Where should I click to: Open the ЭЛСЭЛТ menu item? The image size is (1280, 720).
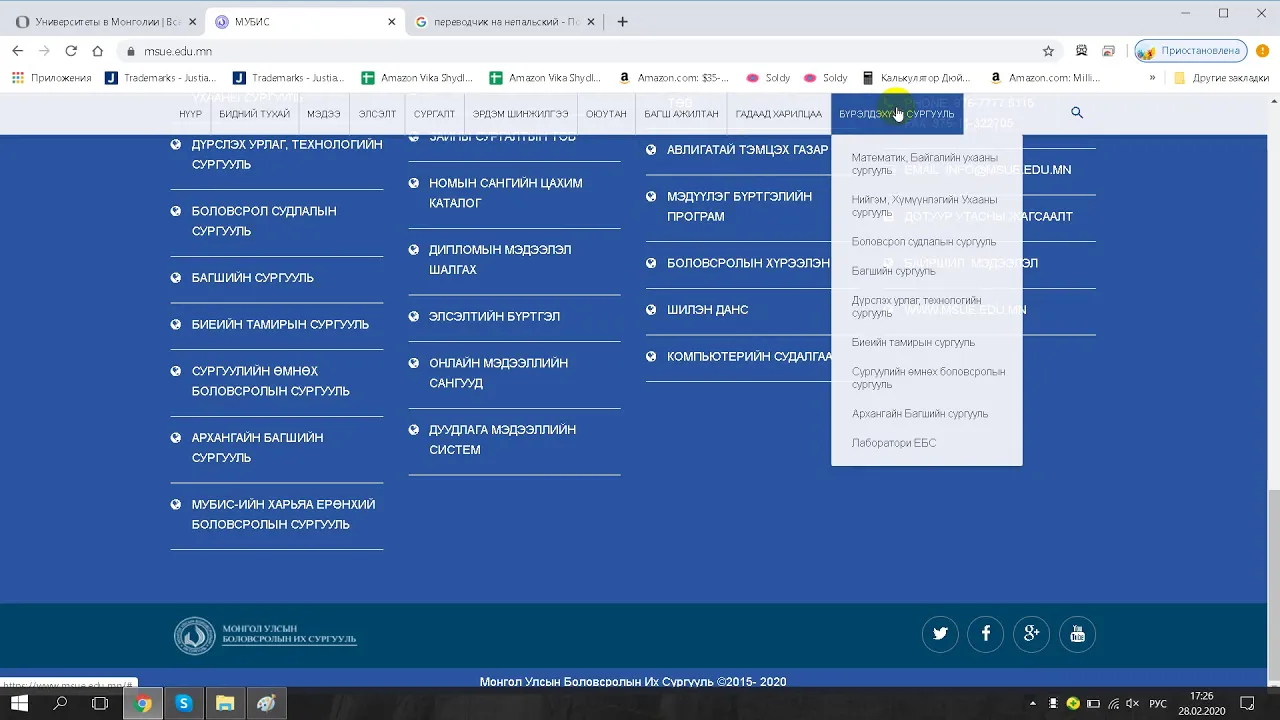point(377,114)
